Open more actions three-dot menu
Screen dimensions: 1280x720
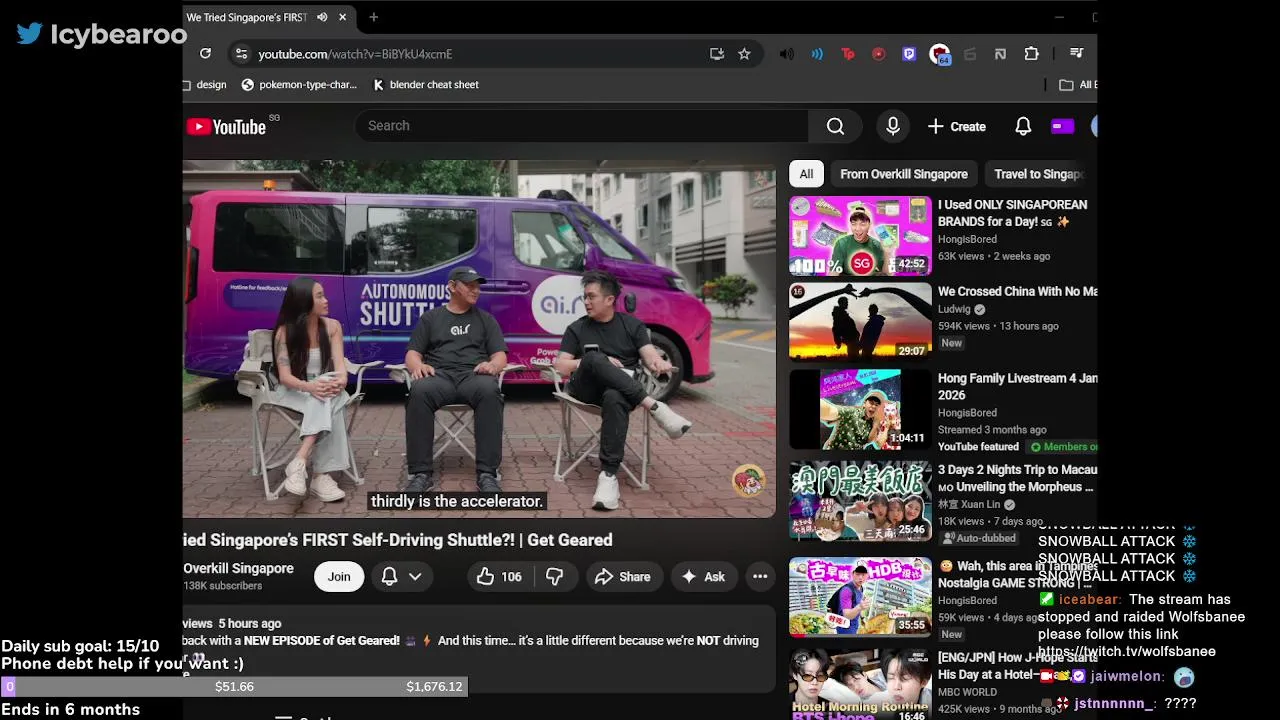pos(760,576)
